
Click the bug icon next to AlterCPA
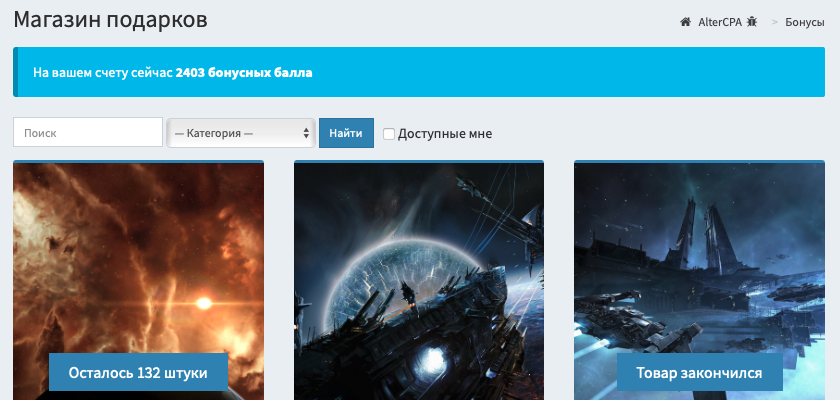(x=752, y=22)
